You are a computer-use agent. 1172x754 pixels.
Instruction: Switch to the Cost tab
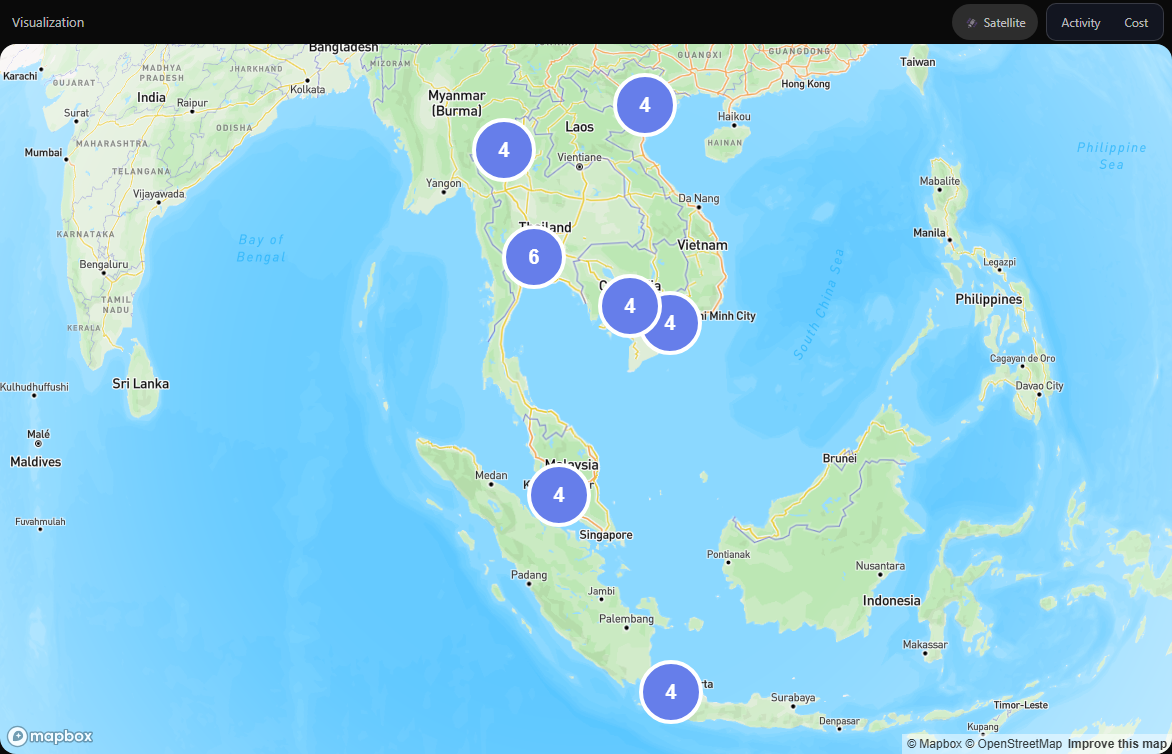click(1135, 22)
